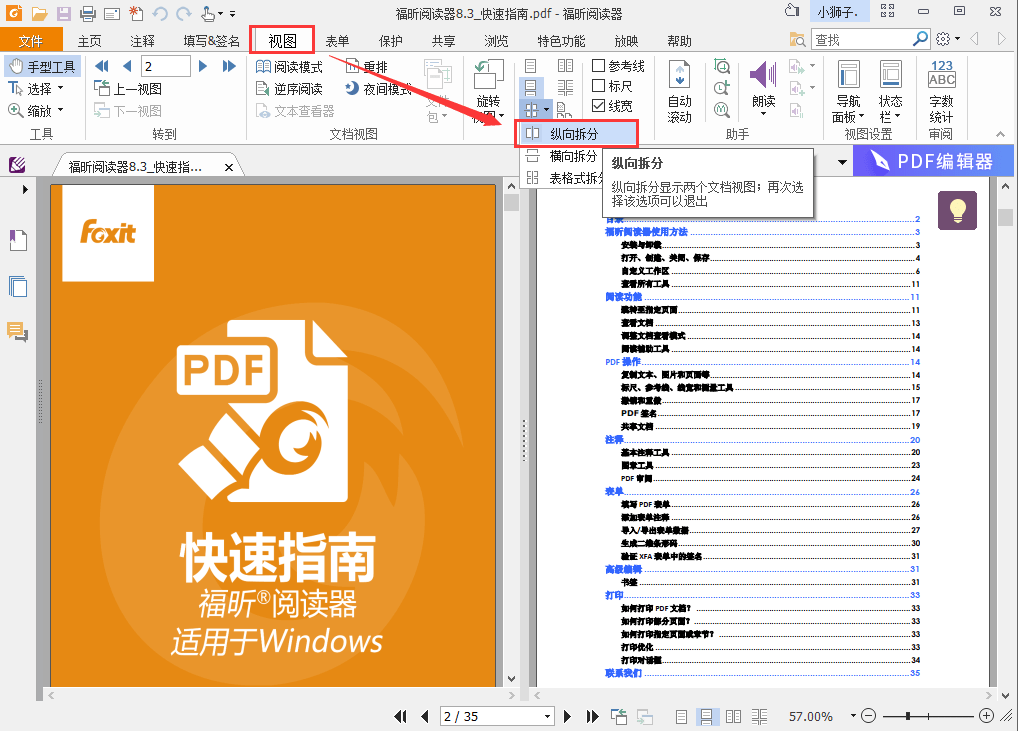Open the comments panel in left sidebar

pos(17,332)
